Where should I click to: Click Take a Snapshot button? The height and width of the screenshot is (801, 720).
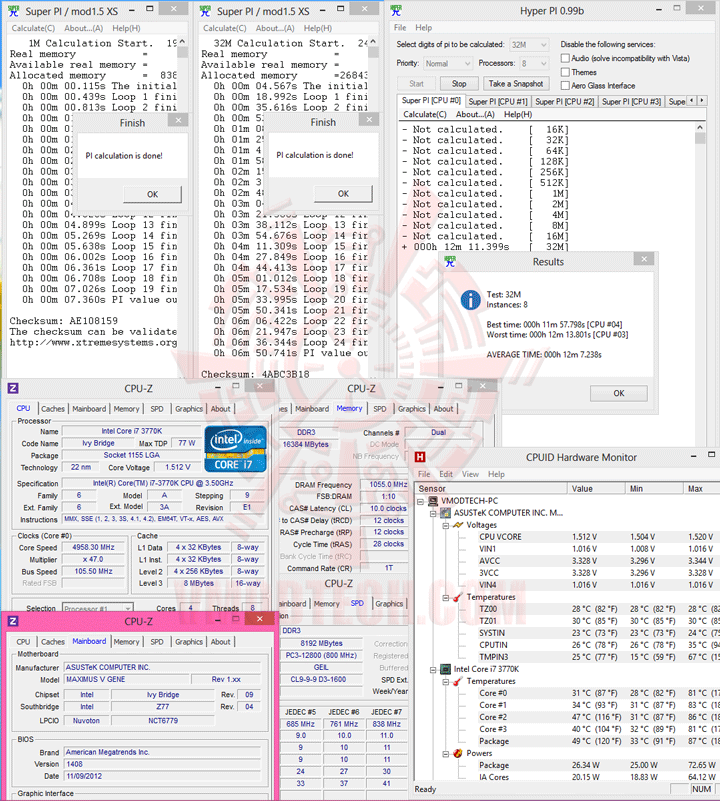[516, 83]
